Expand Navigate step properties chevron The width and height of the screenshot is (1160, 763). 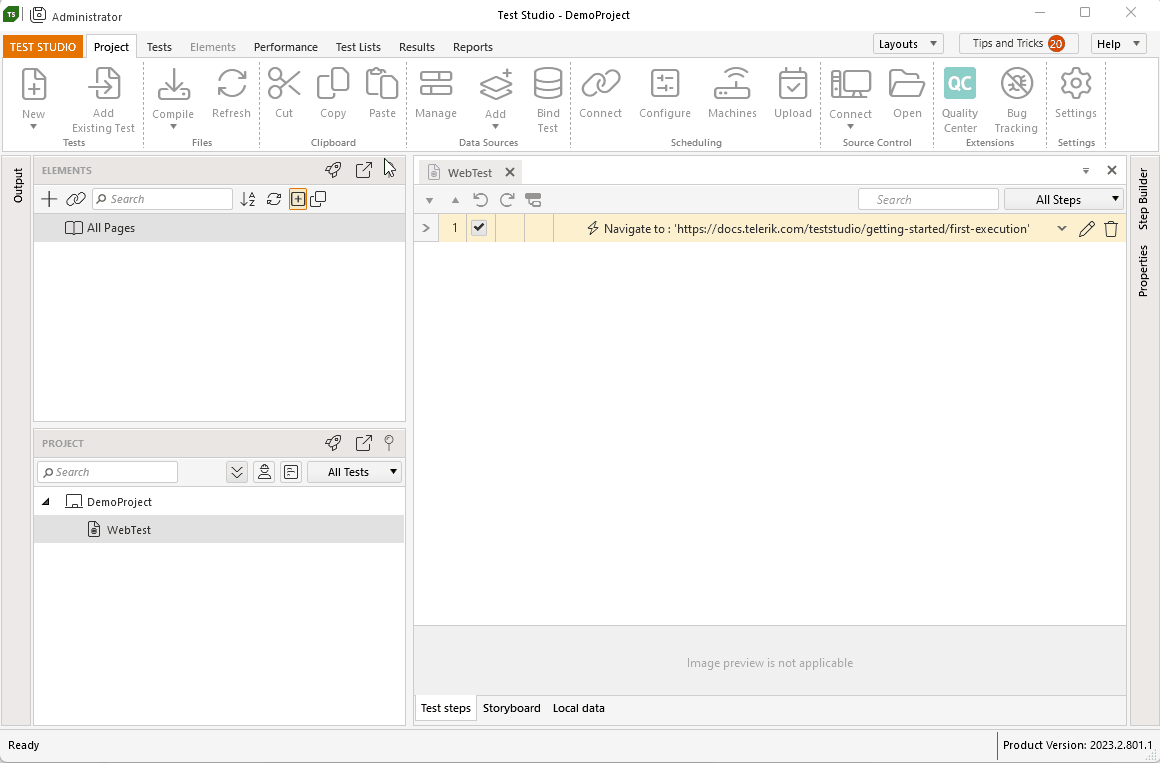pos(1062,229)
